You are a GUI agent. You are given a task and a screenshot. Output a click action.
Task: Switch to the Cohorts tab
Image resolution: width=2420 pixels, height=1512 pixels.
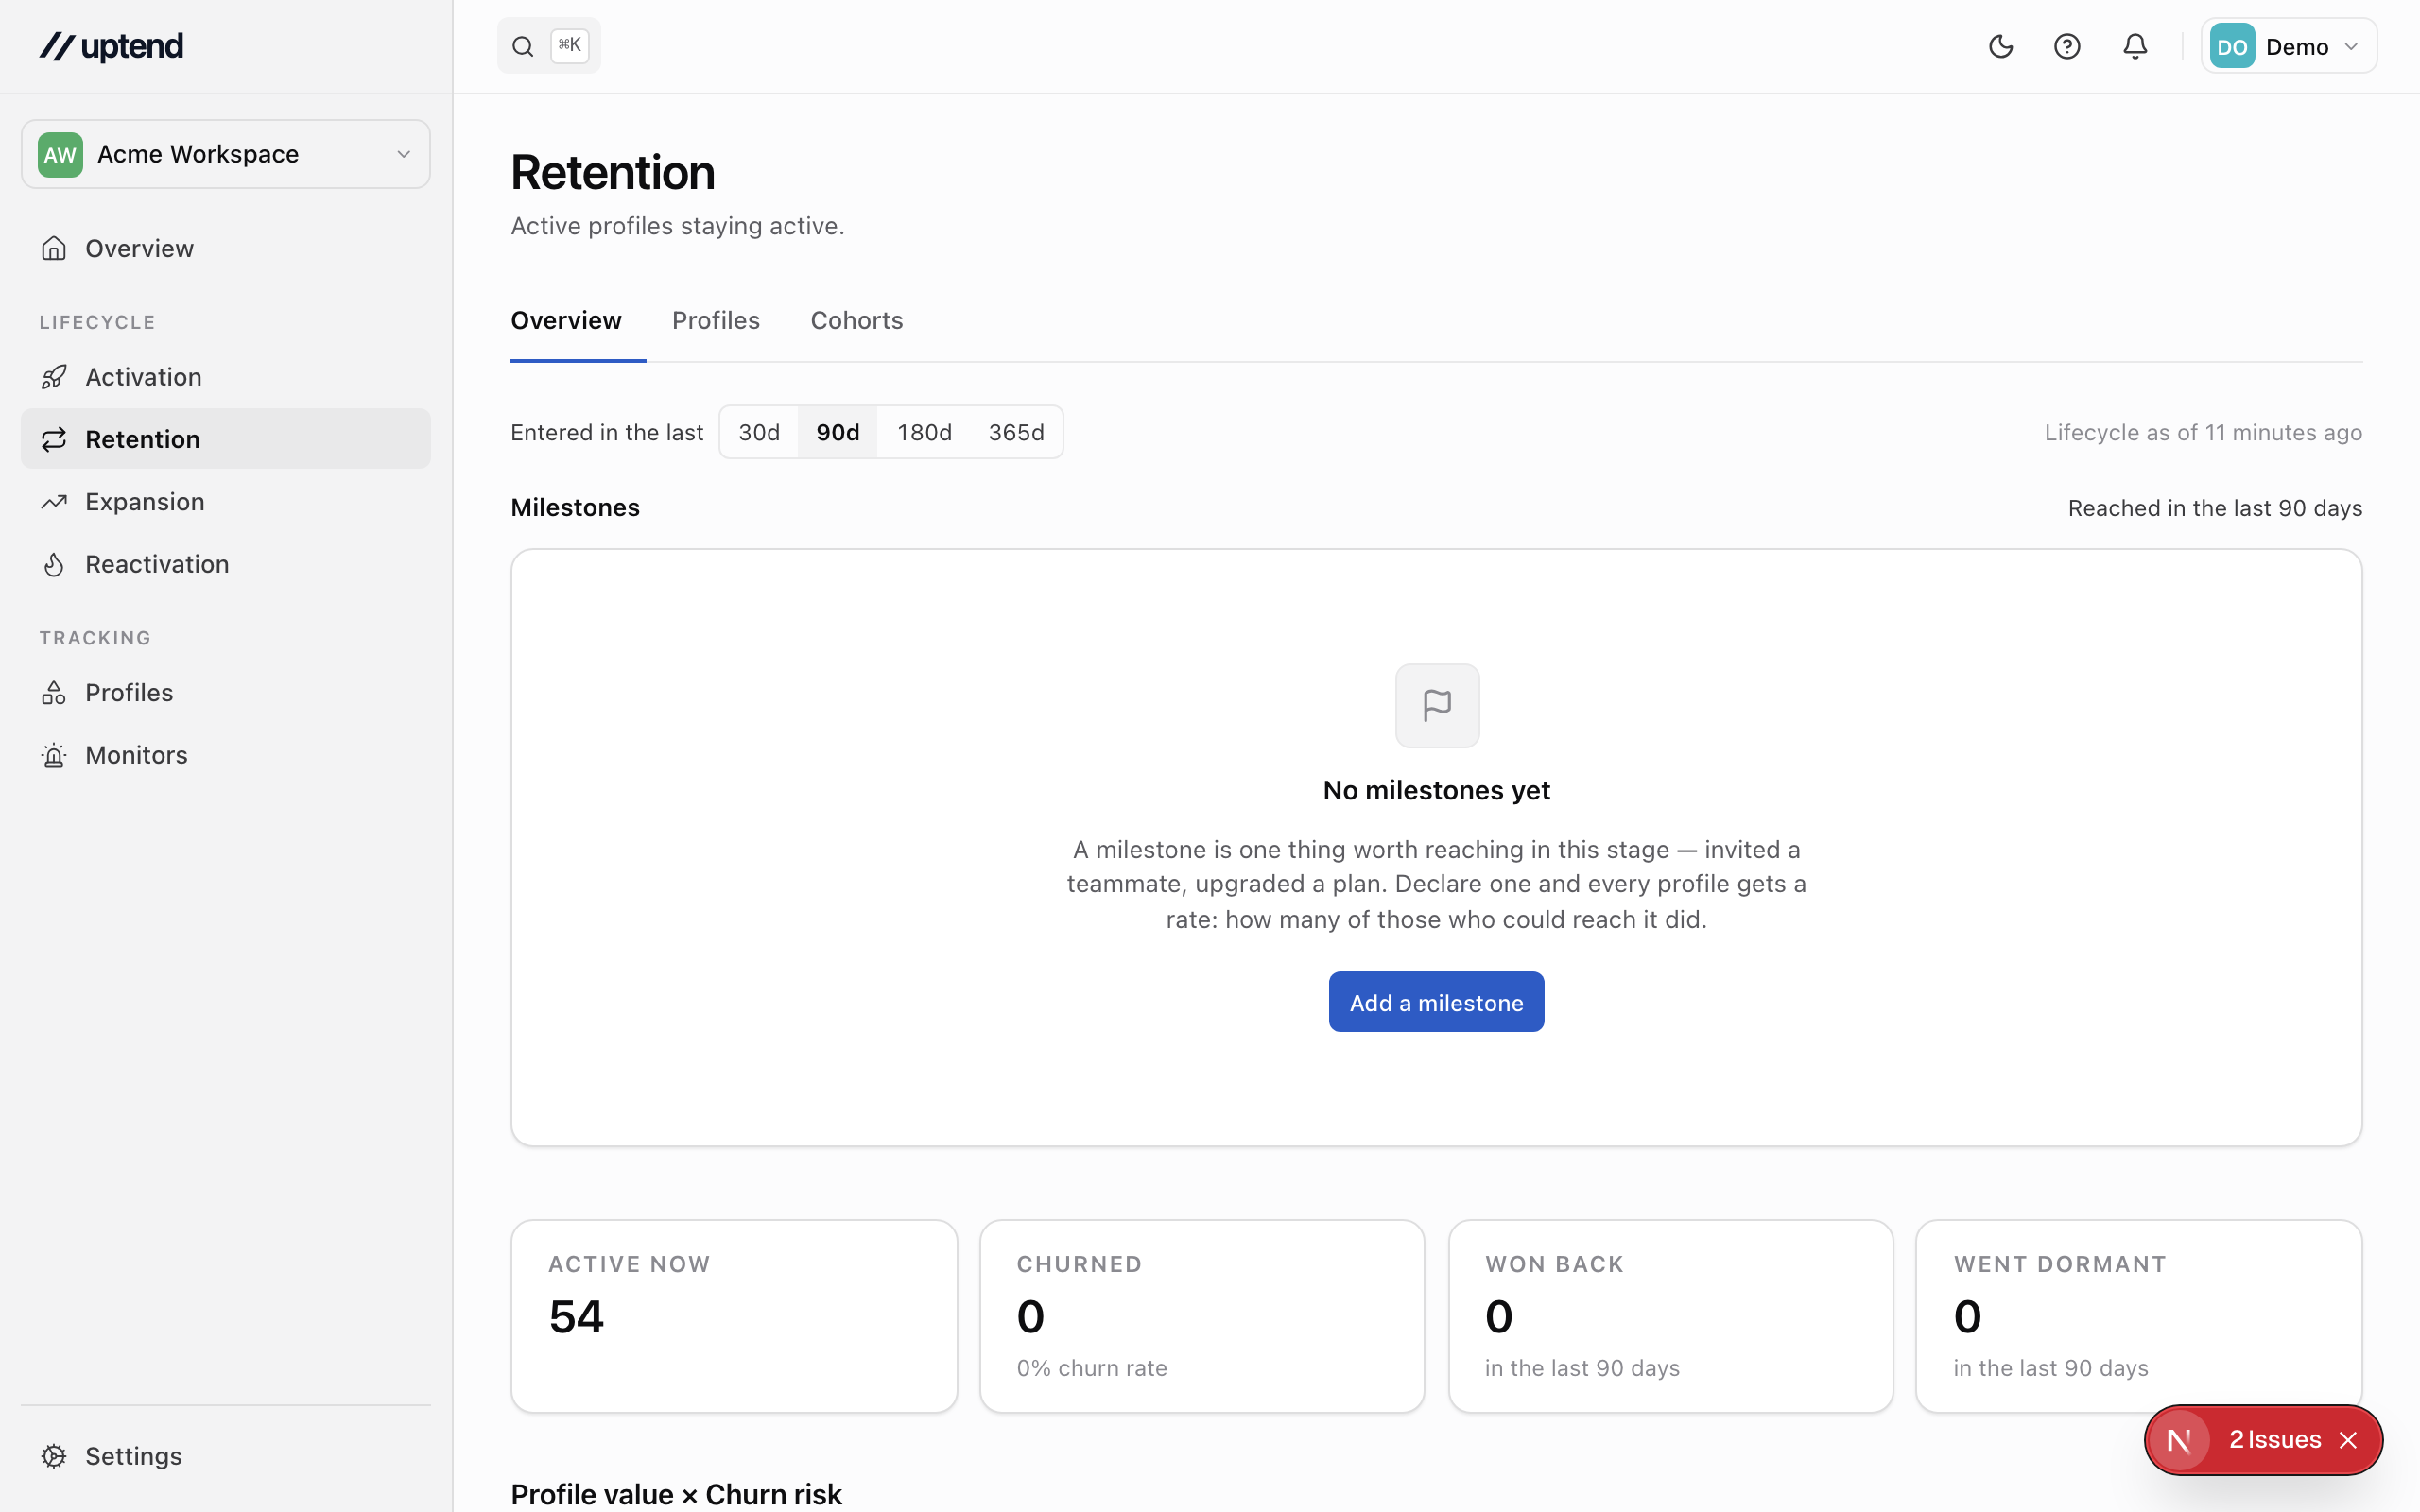point(857,320)
